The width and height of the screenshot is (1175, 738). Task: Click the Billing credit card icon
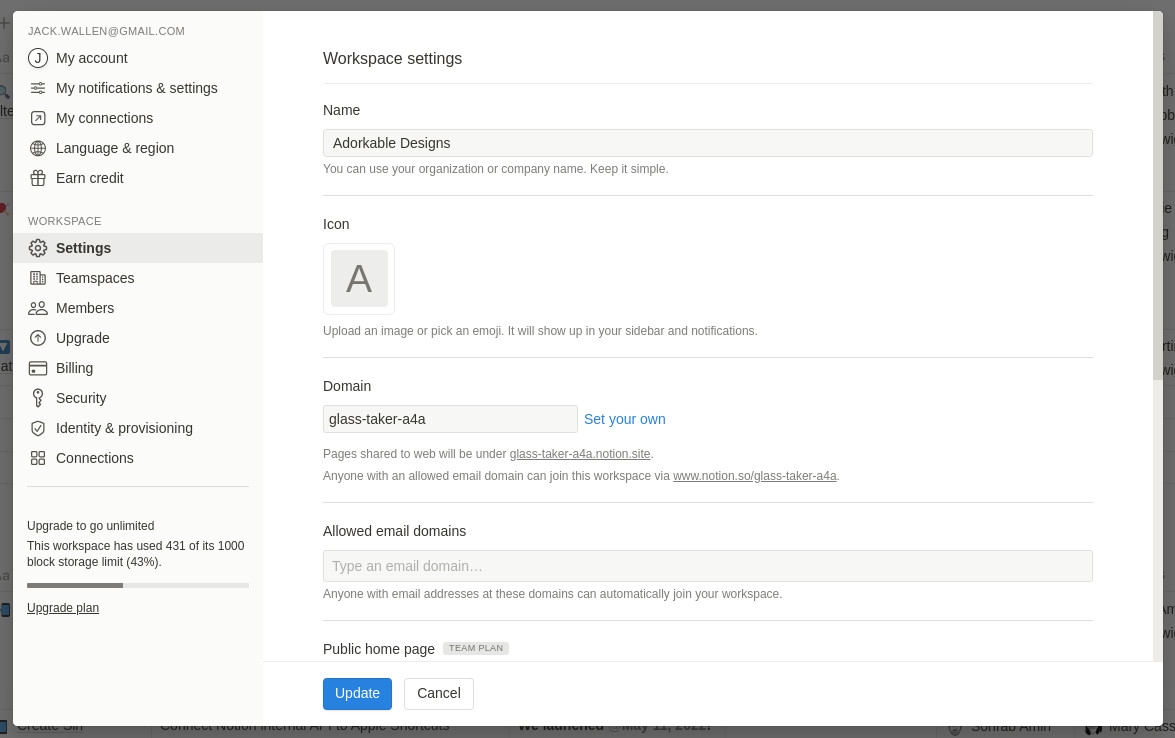click(x=38, y=368)
